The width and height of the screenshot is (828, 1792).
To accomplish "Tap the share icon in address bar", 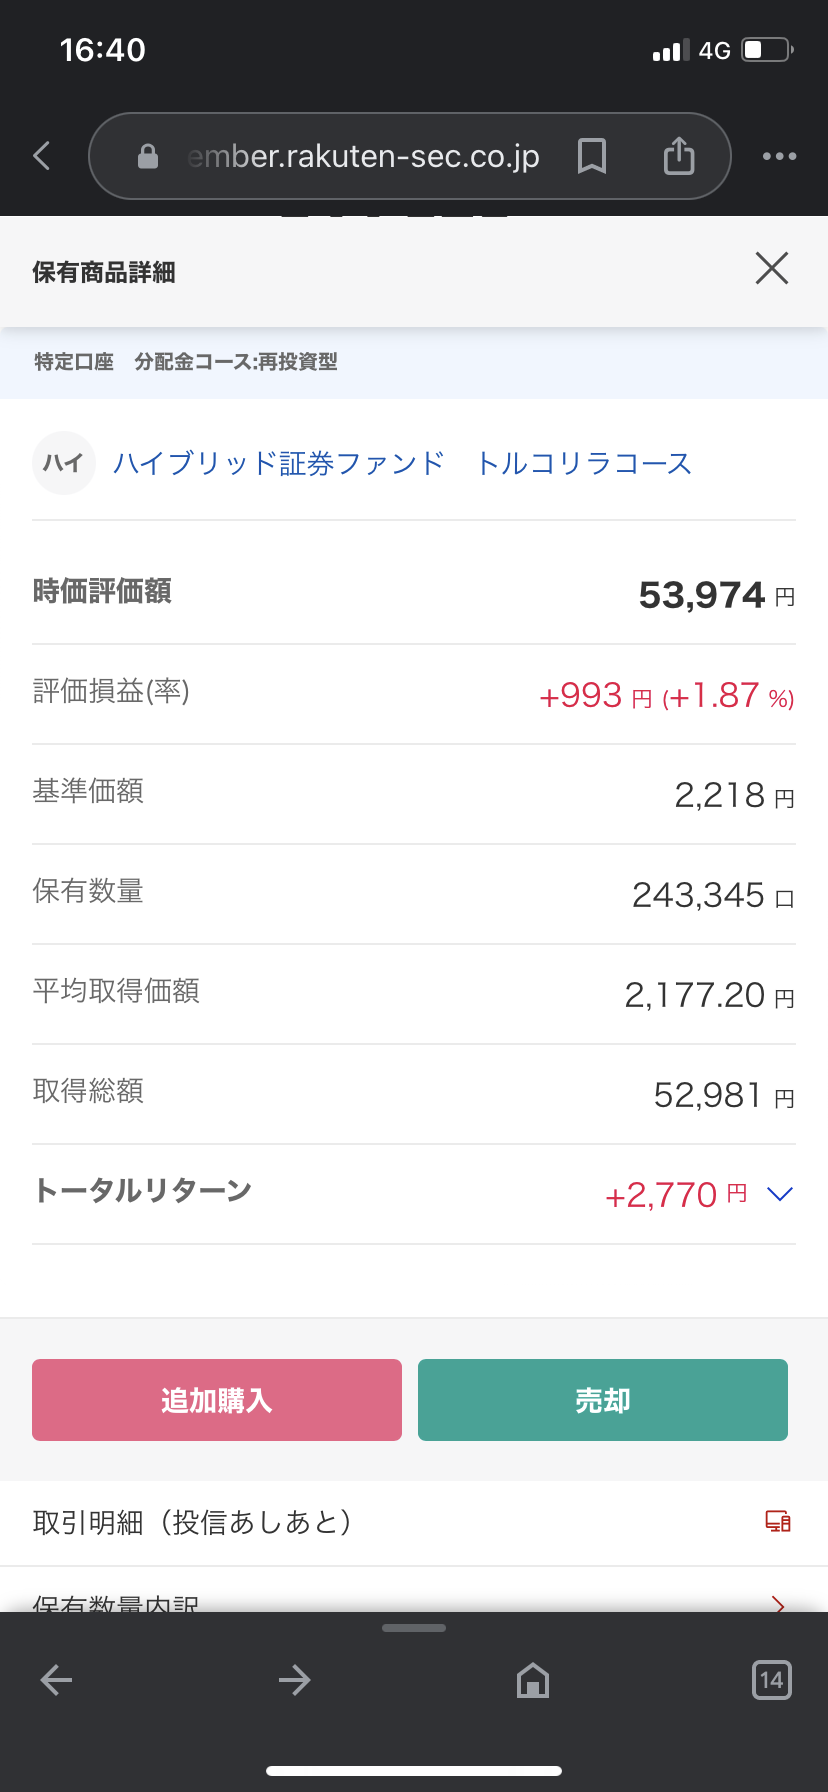I will point(679,156).
